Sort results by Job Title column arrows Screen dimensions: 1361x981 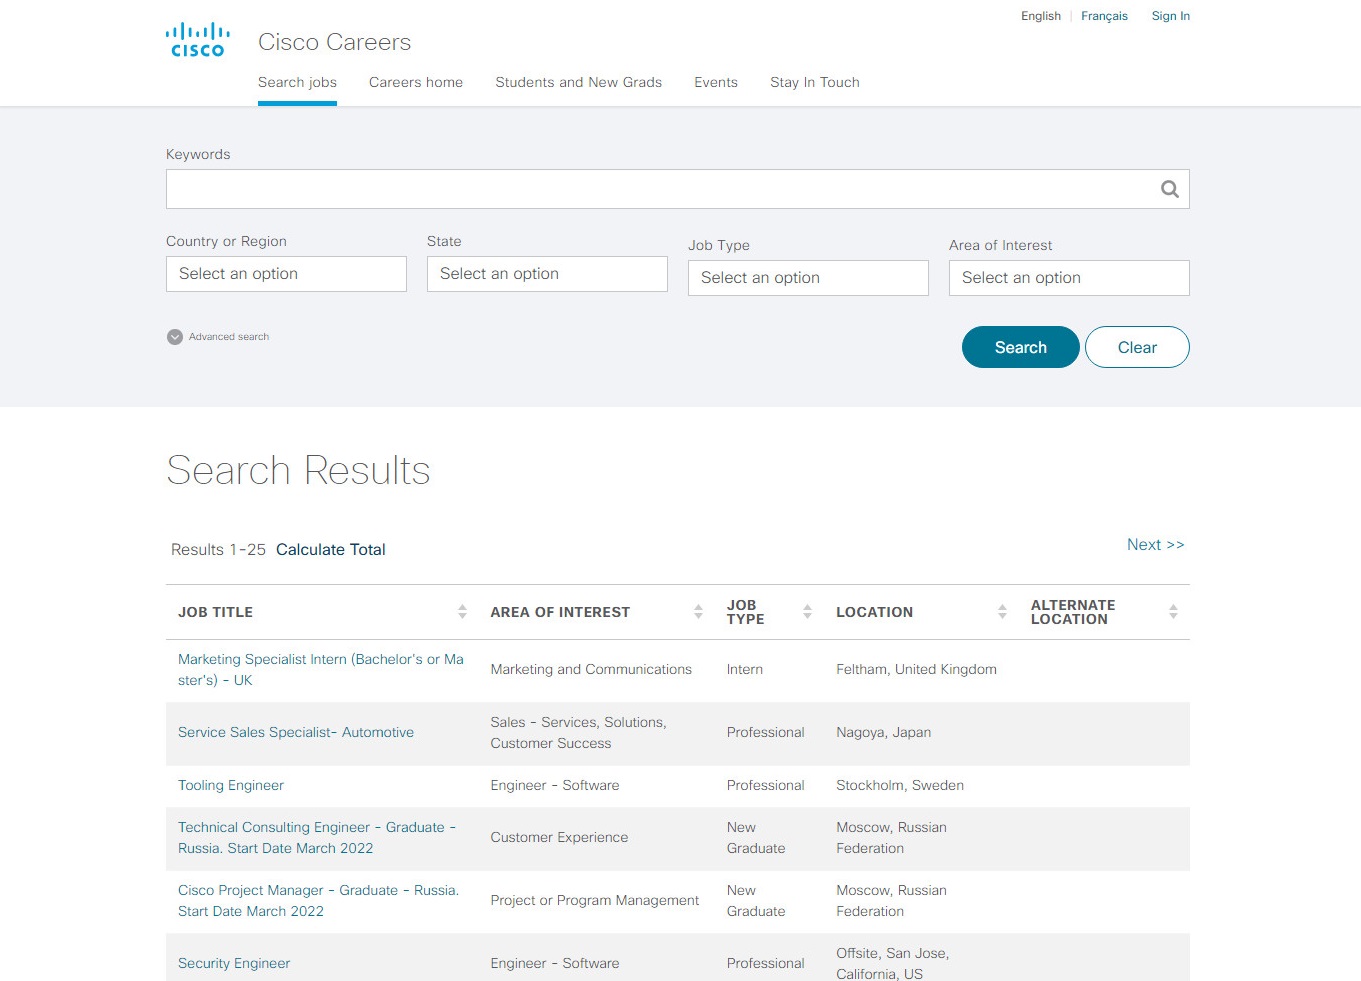[462, 612]
